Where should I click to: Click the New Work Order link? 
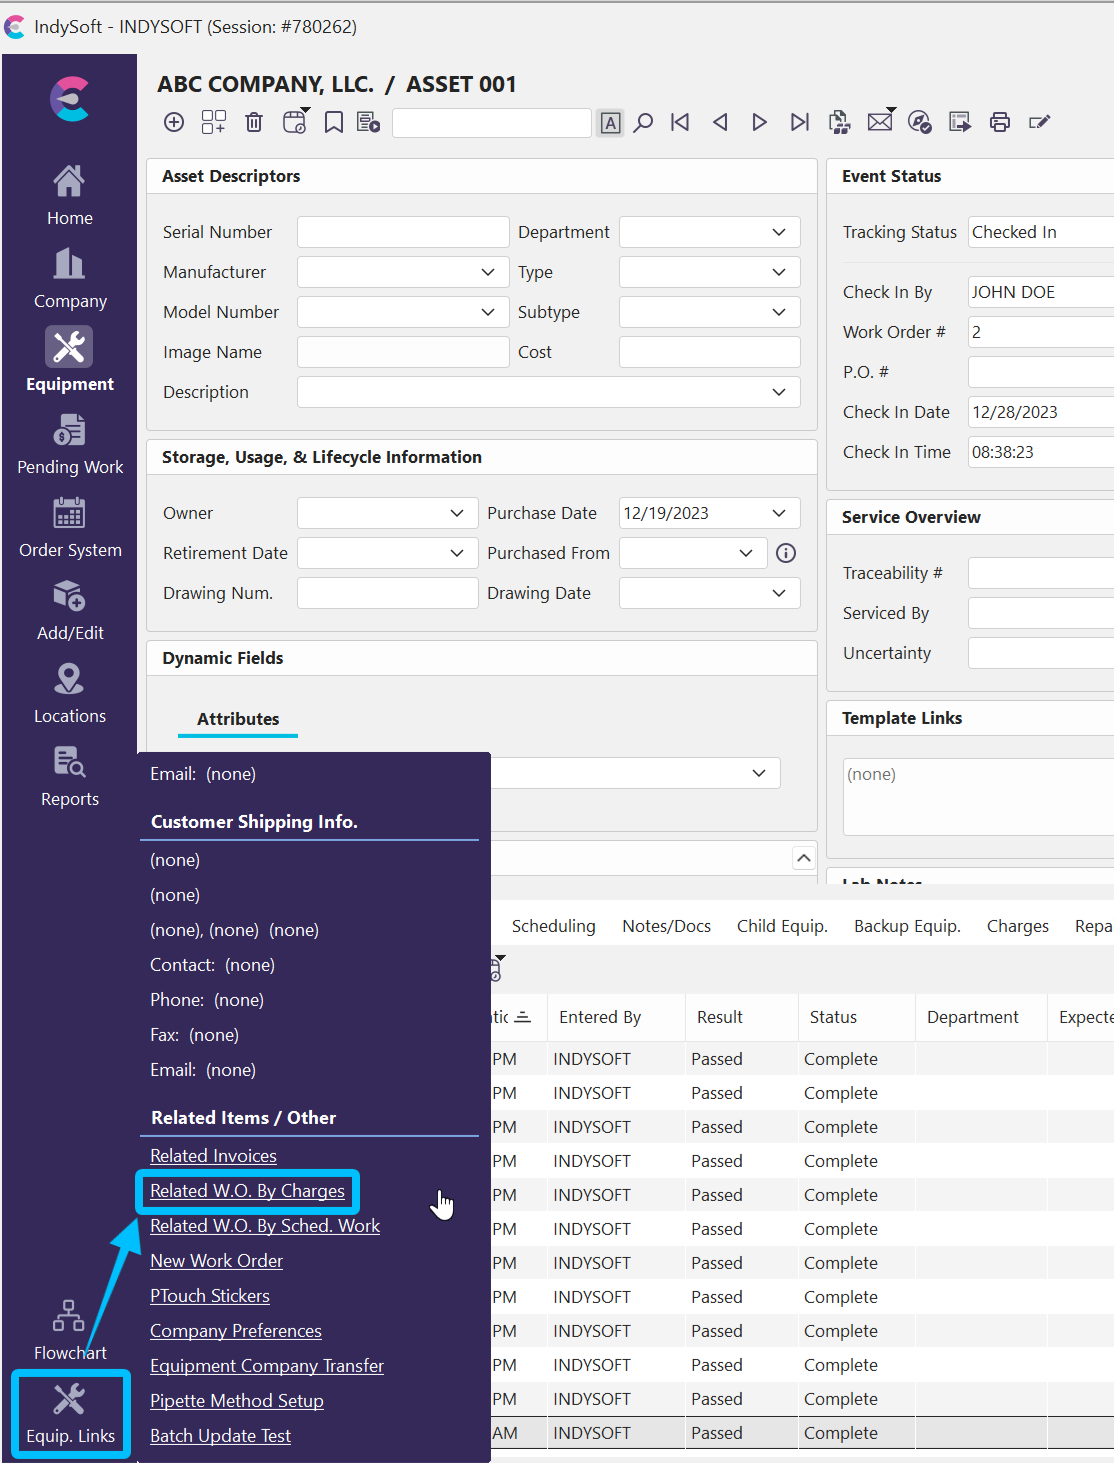click(x=216, y=1261)
